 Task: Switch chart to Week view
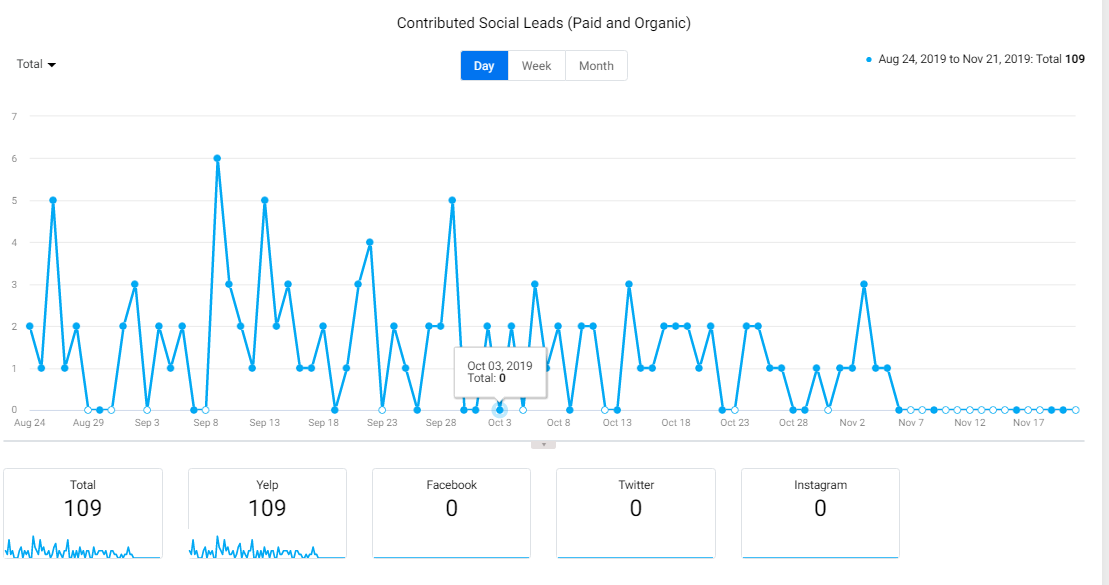(x=537, y=66)
